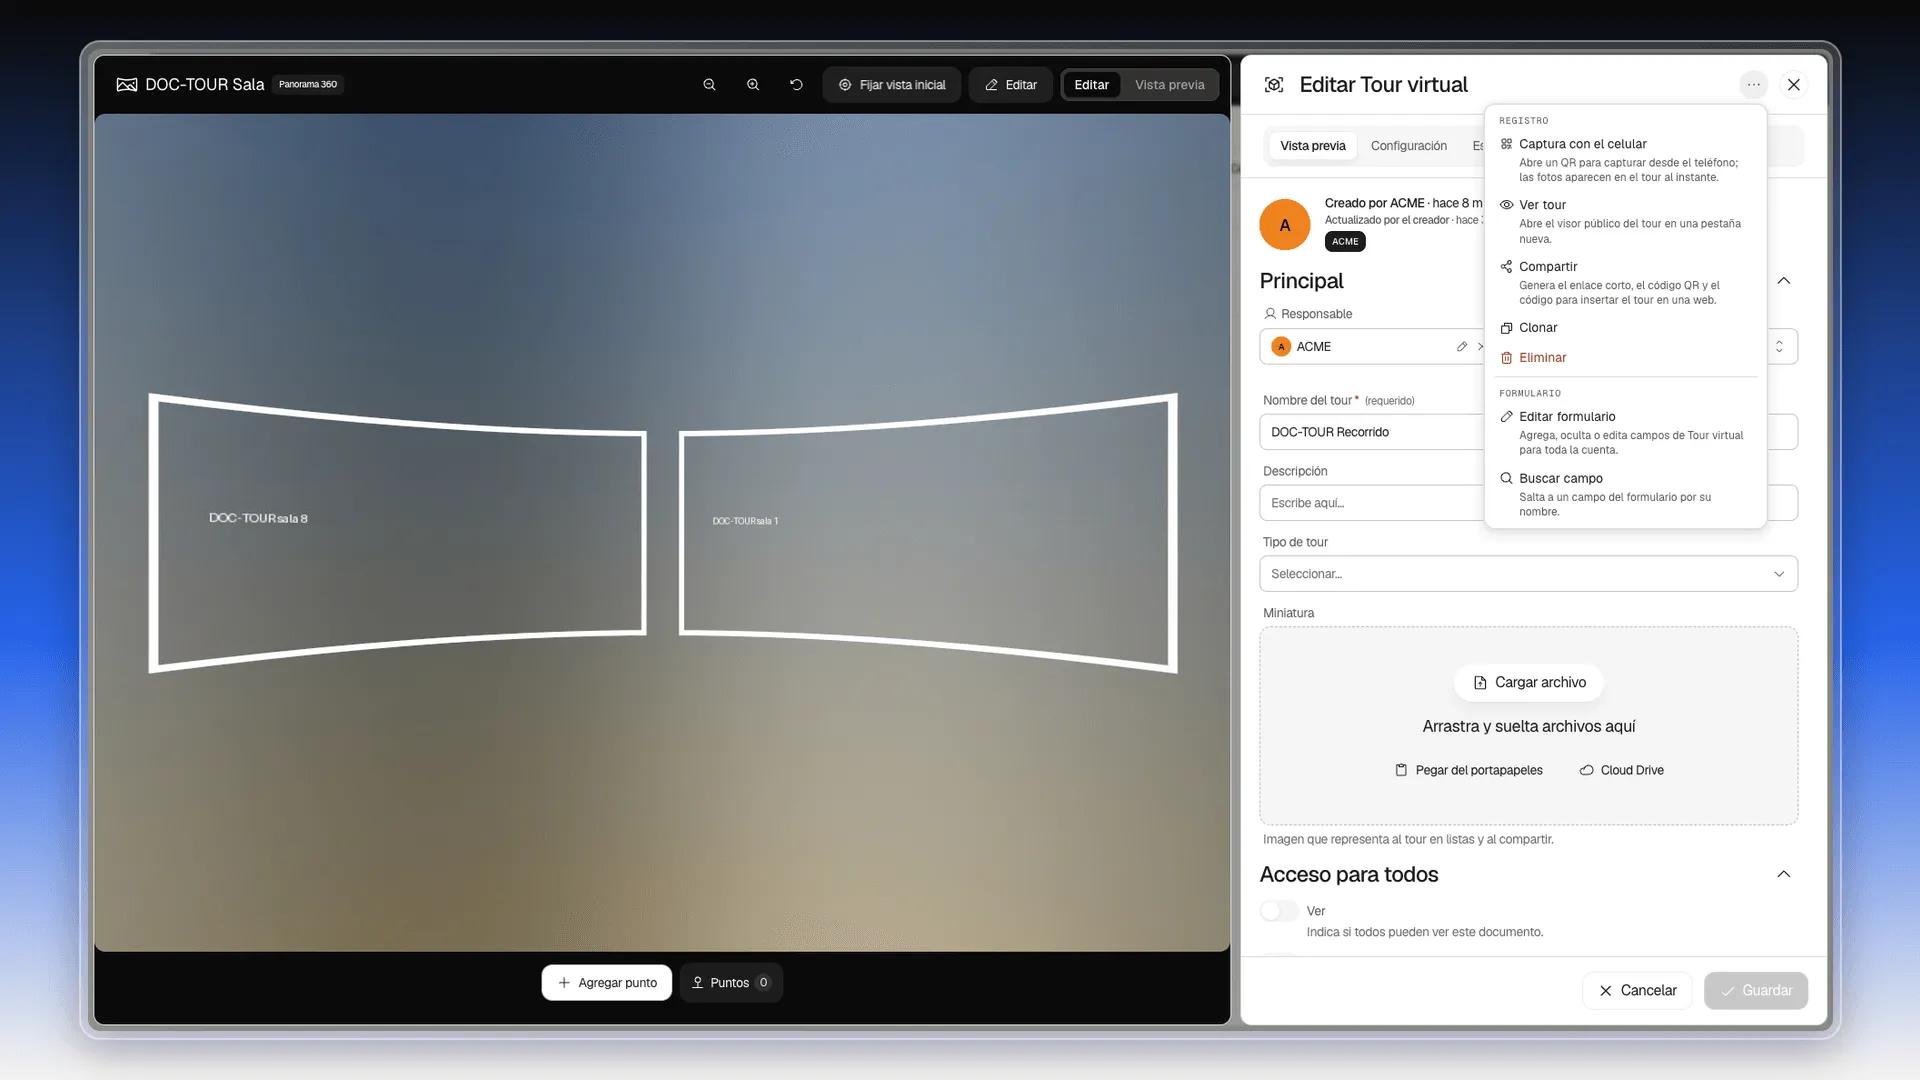The height and width of the screenshot is (1080, 1920).
Task: Click Fijar vista inicial
Action: [892, 85]
